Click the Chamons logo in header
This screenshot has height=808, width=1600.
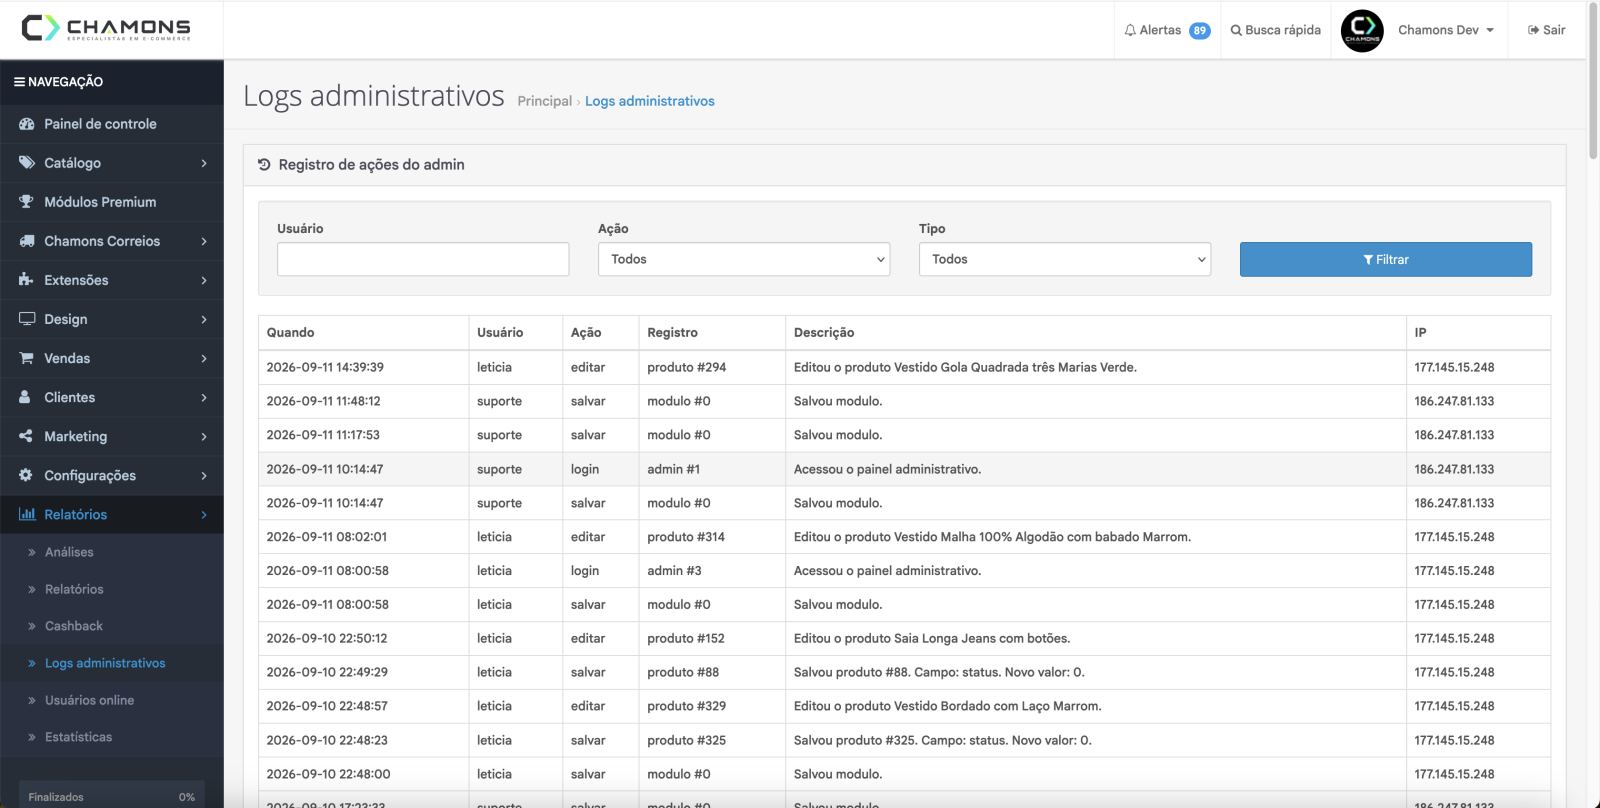click(x=106, y=28)
